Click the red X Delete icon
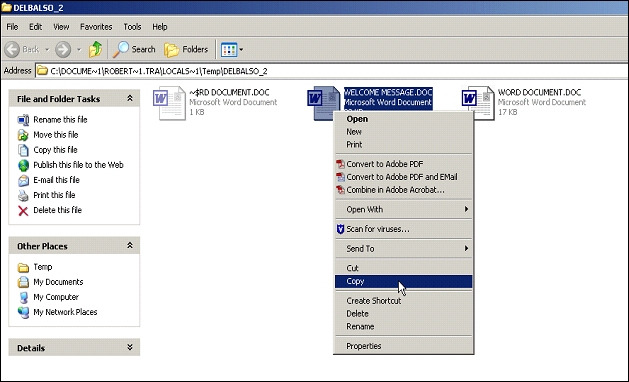The height and width of the screenshot is (382, 629). point(23,210)
